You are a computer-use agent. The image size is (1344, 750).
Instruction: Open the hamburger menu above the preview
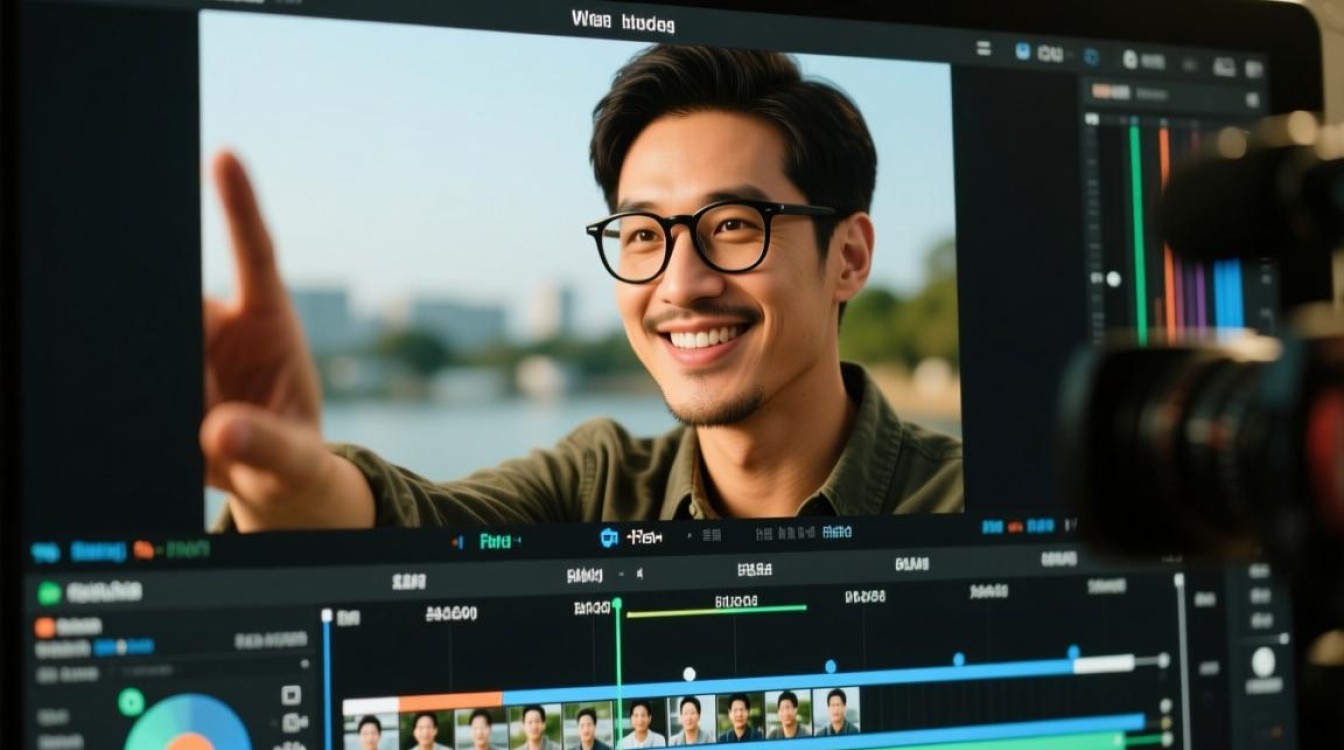click(x=984, y=49)
